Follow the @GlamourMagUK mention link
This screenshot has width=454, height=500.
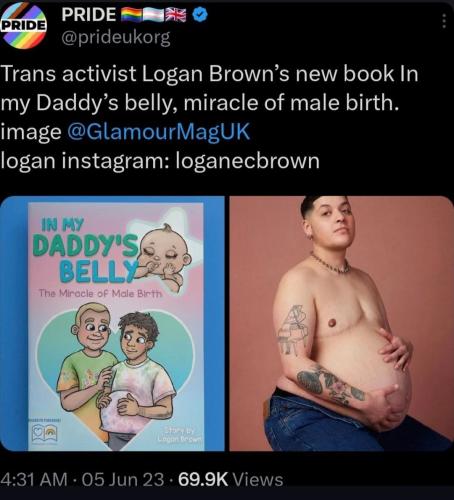tap(158, 132)
